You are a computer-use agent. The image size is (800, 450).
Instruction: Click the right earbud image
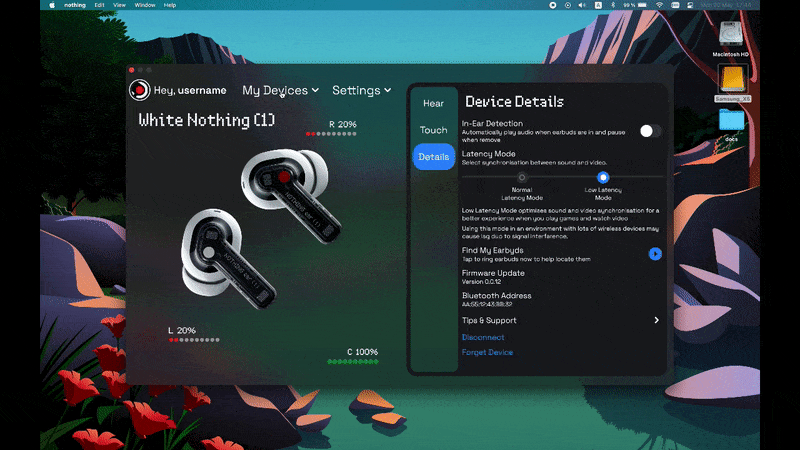[291, 194]
